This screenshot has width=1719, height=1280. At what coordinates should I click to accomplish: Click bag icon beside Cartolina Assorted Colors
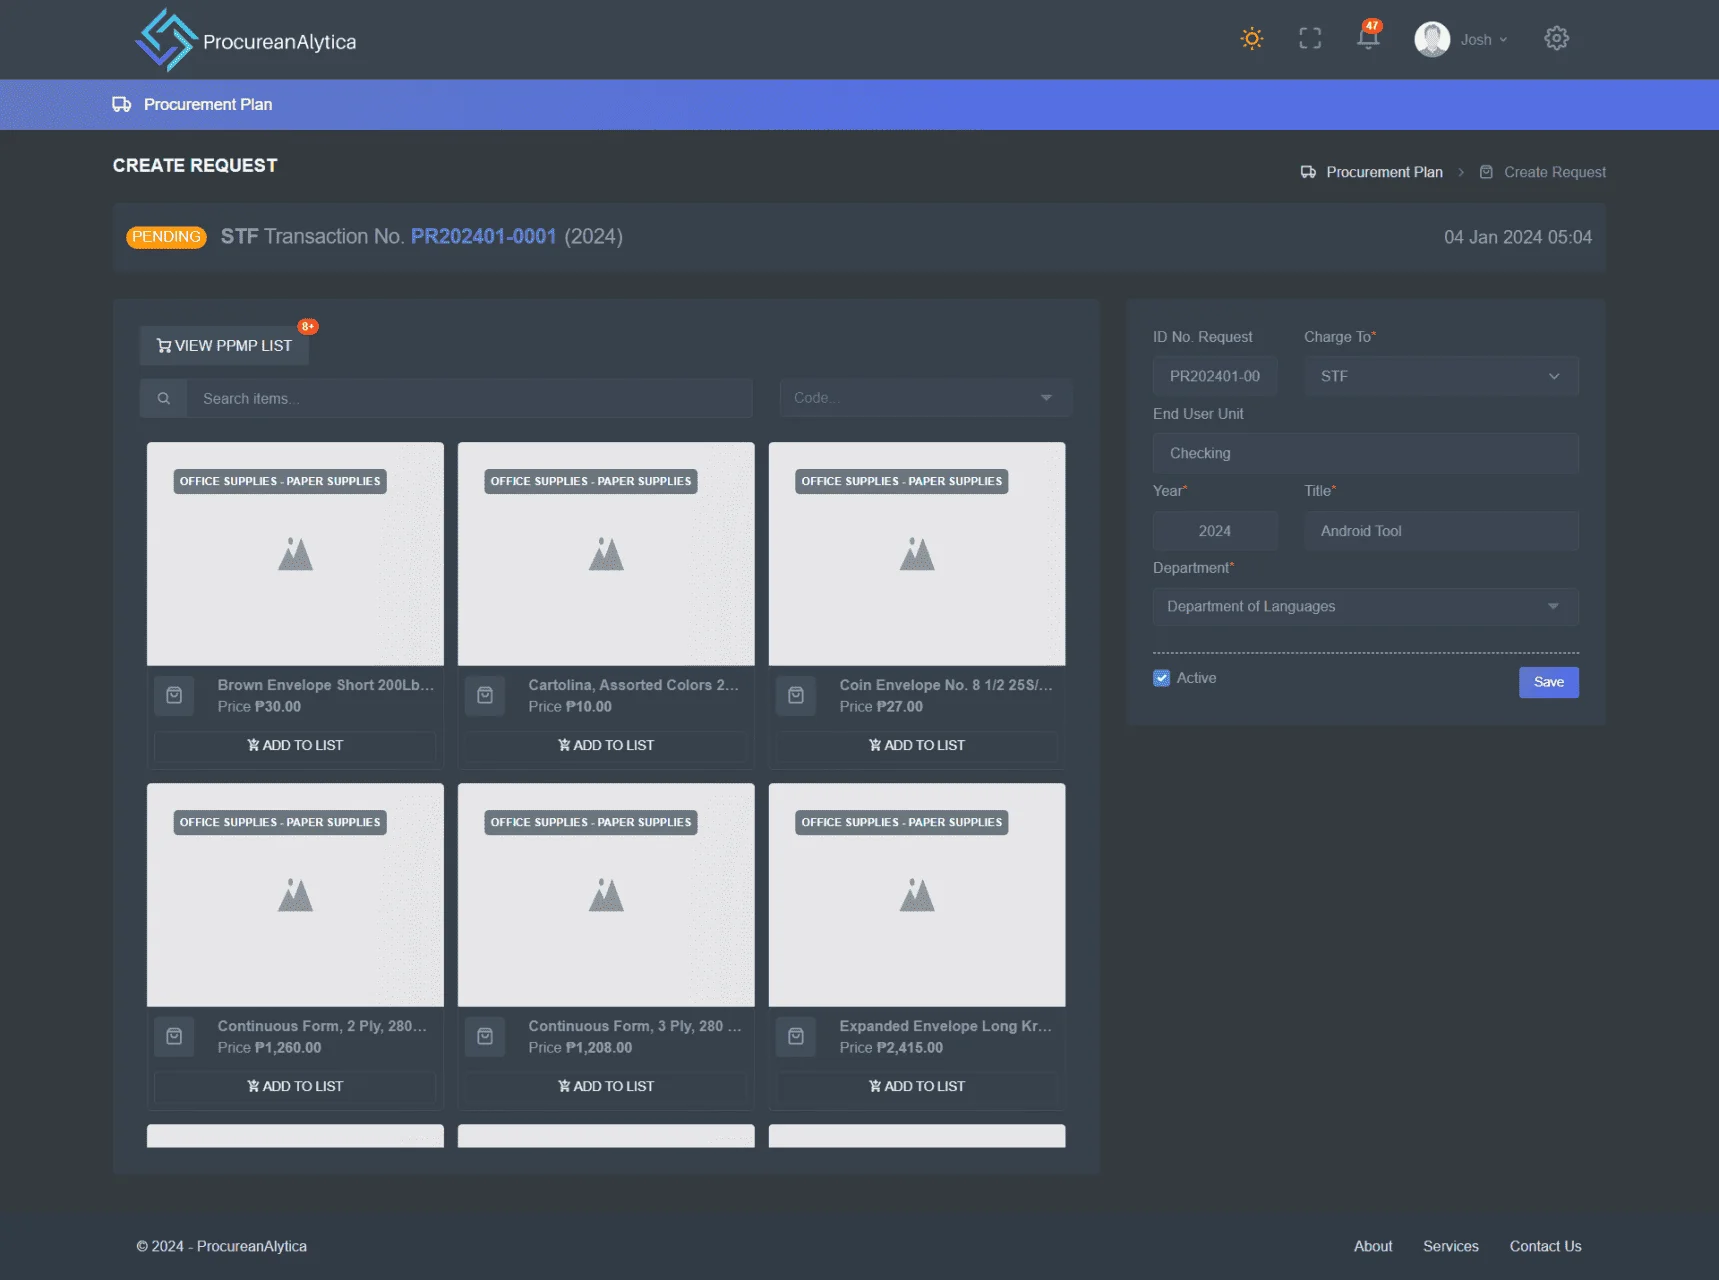(485, 696)
